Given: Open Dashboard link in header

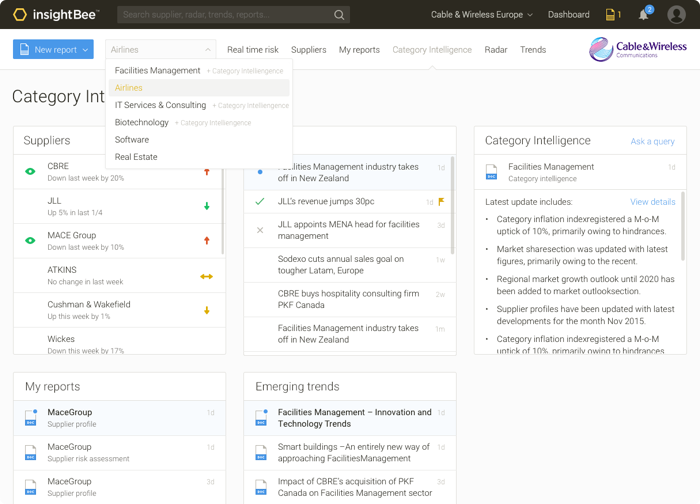Looking at the screenshot, I should point(568,15).
